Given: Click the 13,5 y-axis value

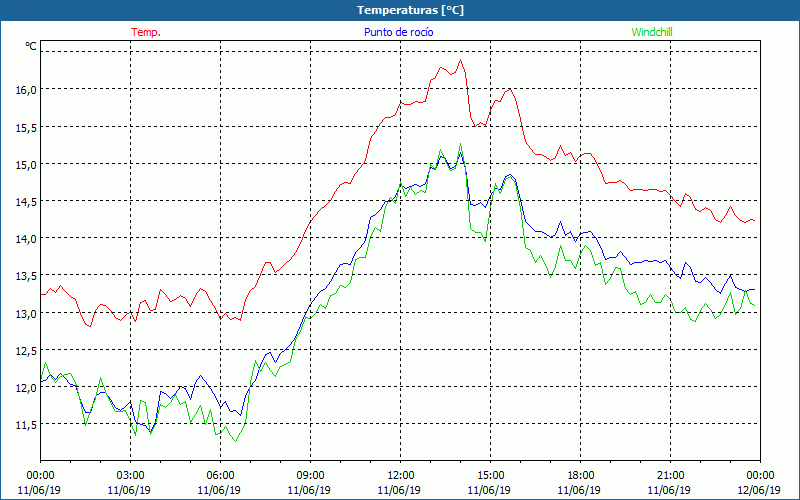Looking at the screenshot, I should 27,276.
